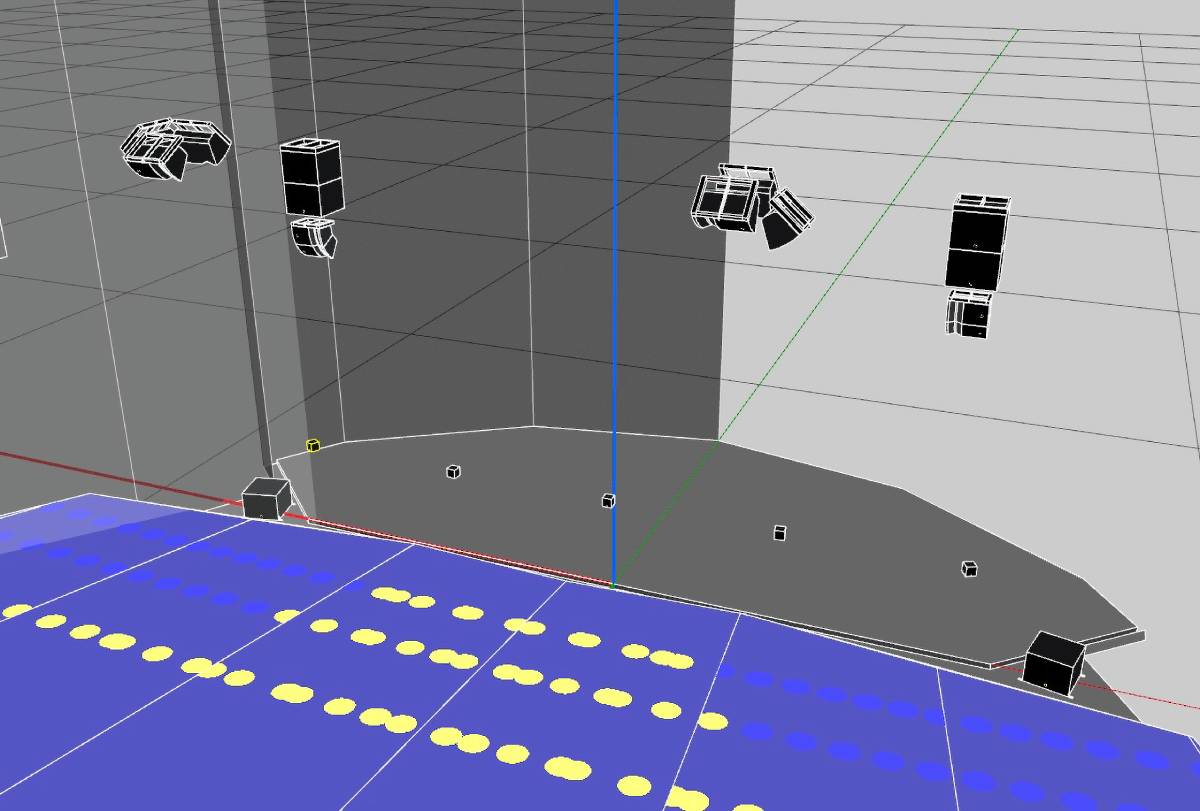Click the blue vertical Z axis line
The height and width of the screenshot is (811, 1200).
click(x=614, y=300)
